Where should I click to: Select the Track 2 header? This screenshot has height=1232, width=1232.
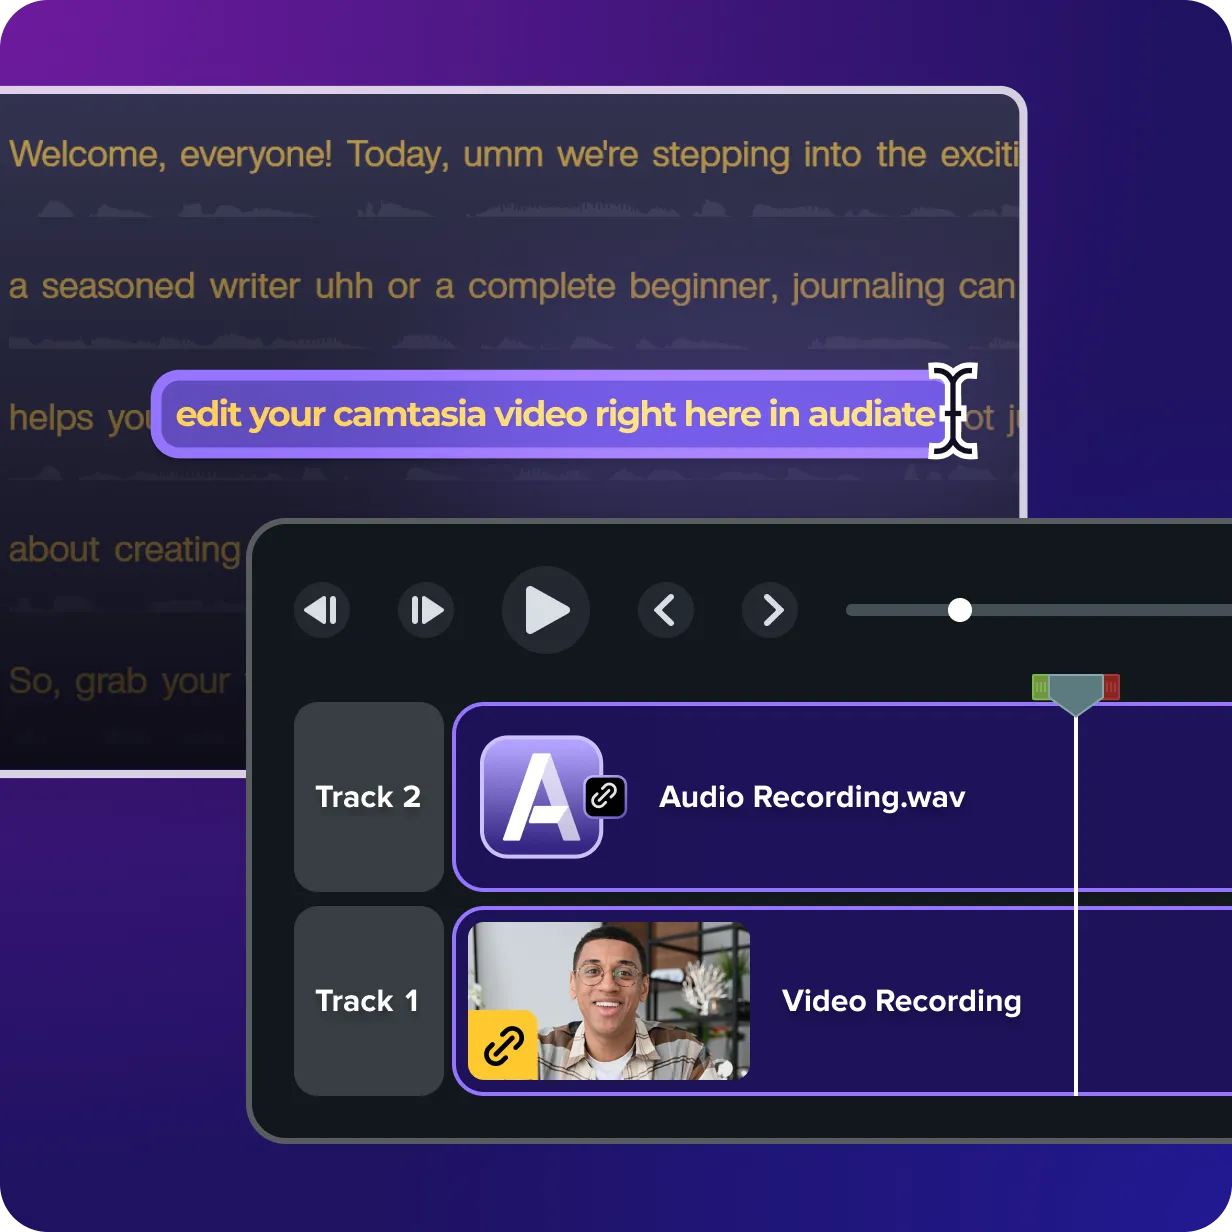tap(369, 797)
